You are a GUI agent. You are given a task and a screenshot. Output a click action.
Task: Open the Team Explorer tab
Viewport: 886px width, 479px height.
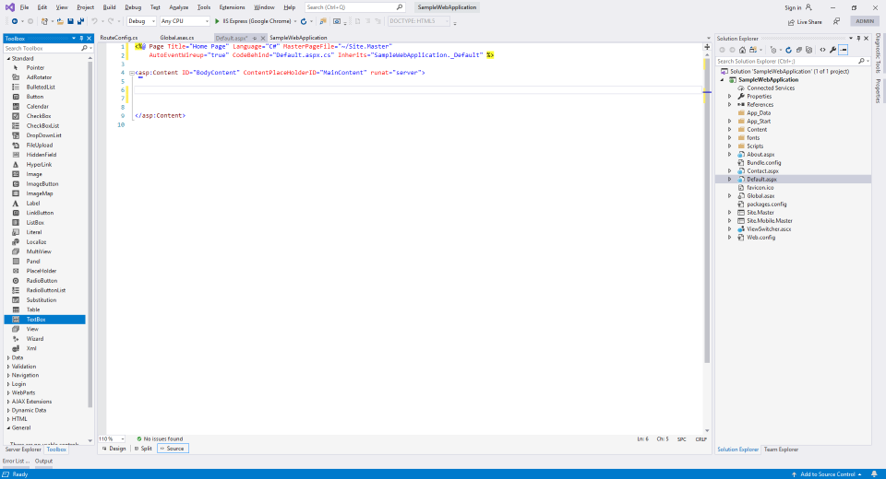(781, 450)
